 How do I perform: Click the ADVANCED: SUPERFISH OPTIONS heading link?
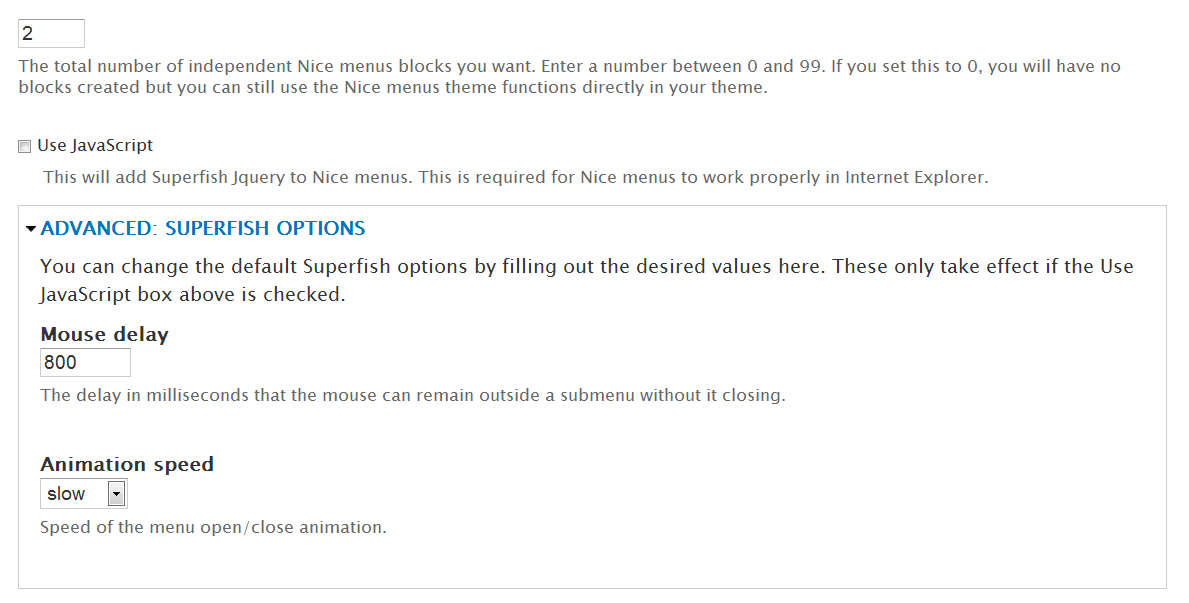point(203,229)
